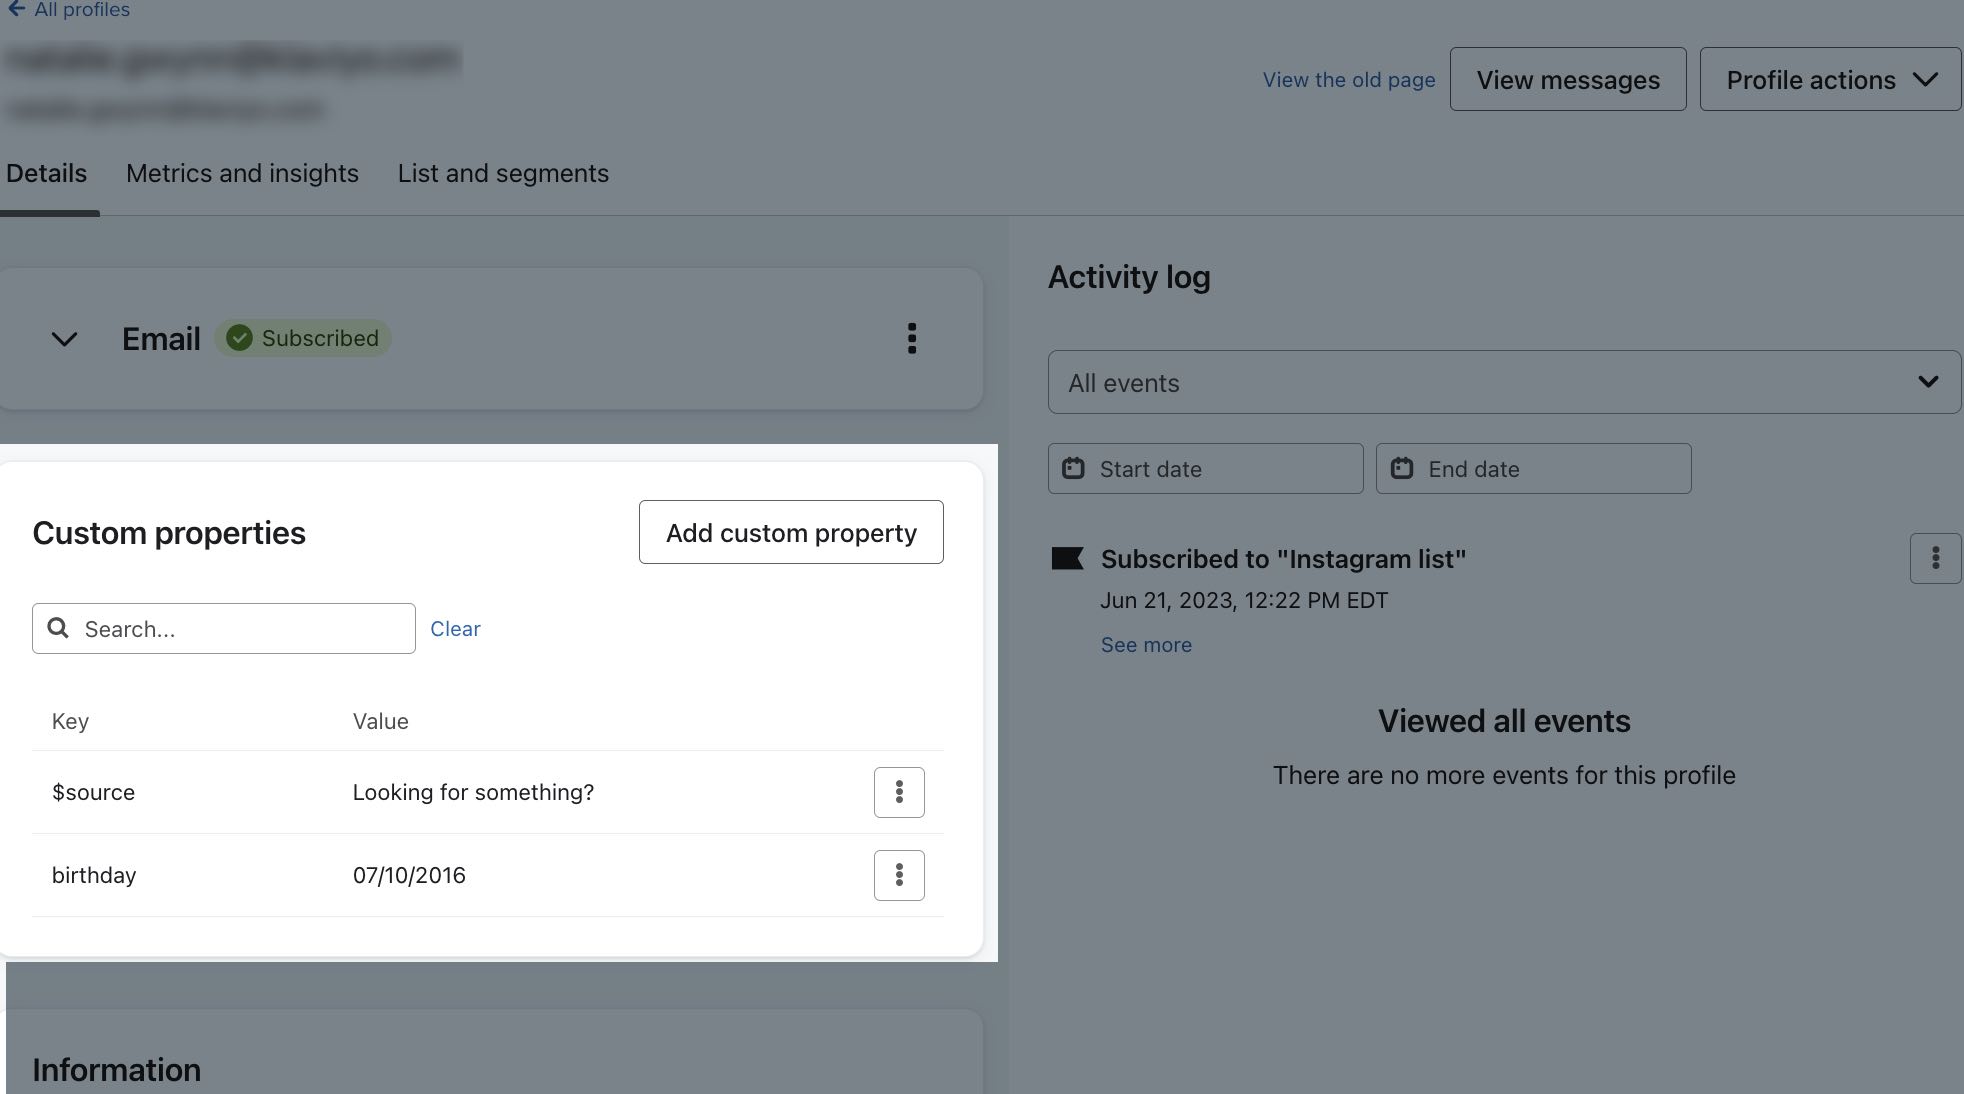This screenshot has width=1964, height=1094.
Task: Switch to the List and segments tab
Action: point(502,172)
